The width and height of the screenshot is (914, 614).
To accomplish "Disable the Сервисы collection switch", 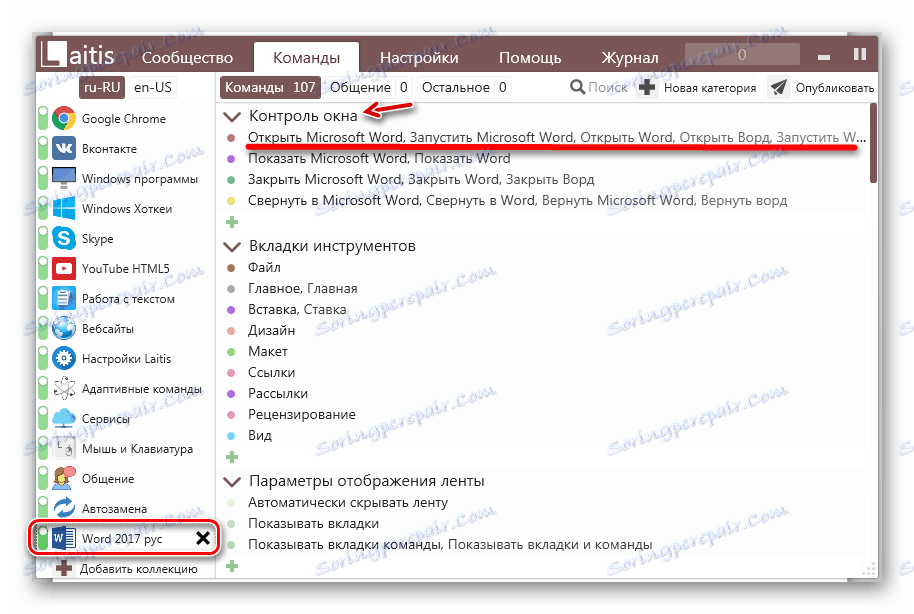I will coord(43,419).
